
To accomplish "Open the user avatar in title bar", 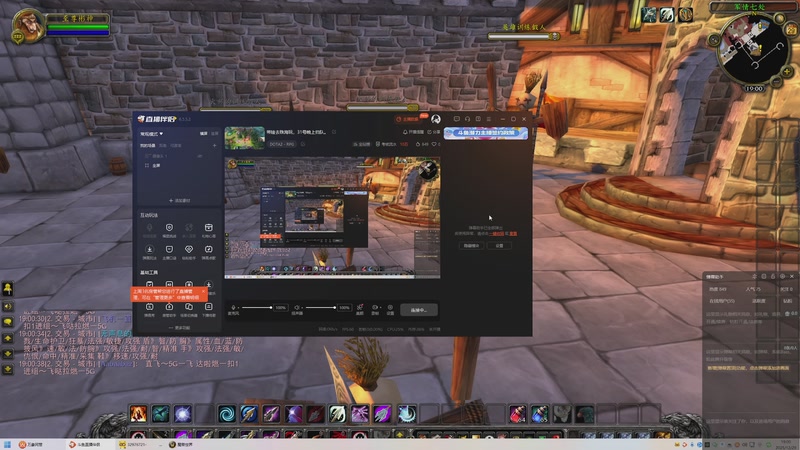I will click(436, 119).
